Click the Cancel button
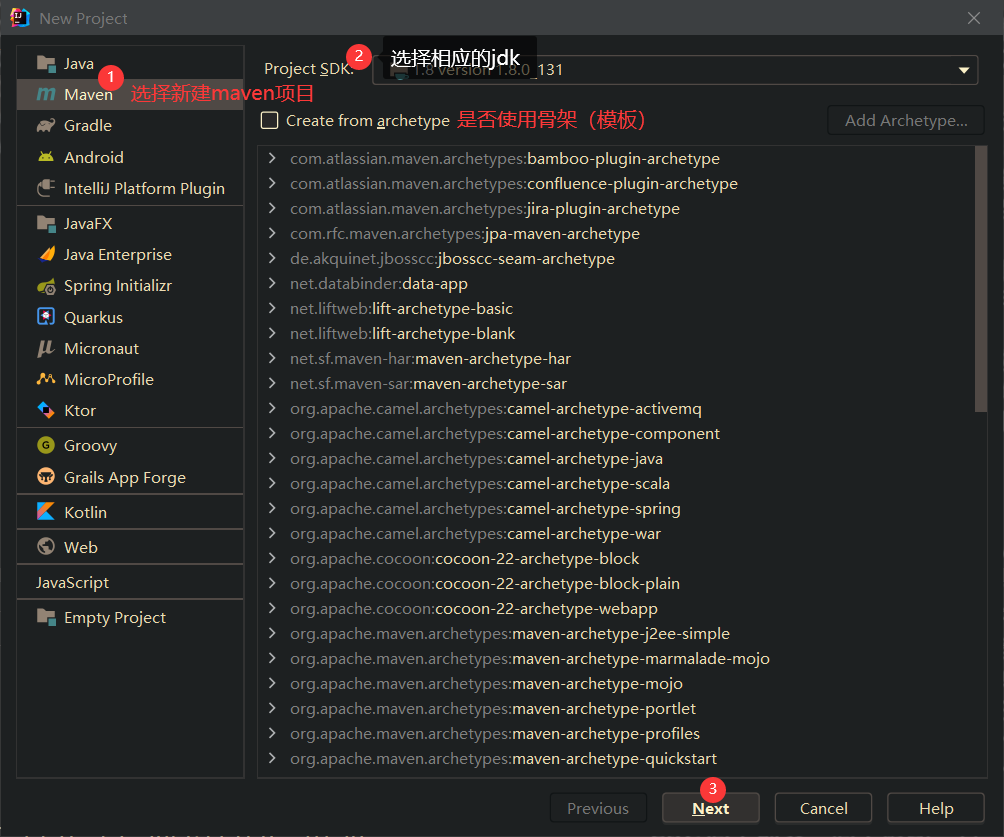The image size is (1004, 837). tap(823, 808)
